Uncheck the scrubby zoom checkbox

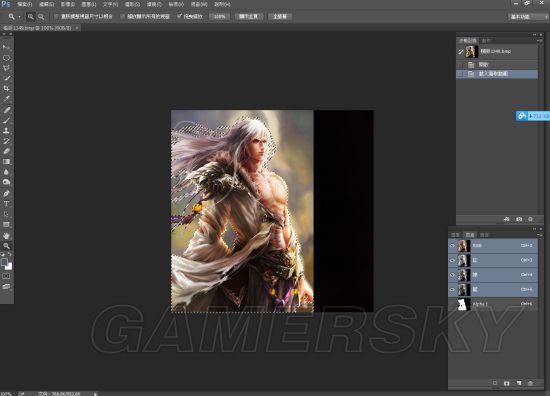[180, 16]
